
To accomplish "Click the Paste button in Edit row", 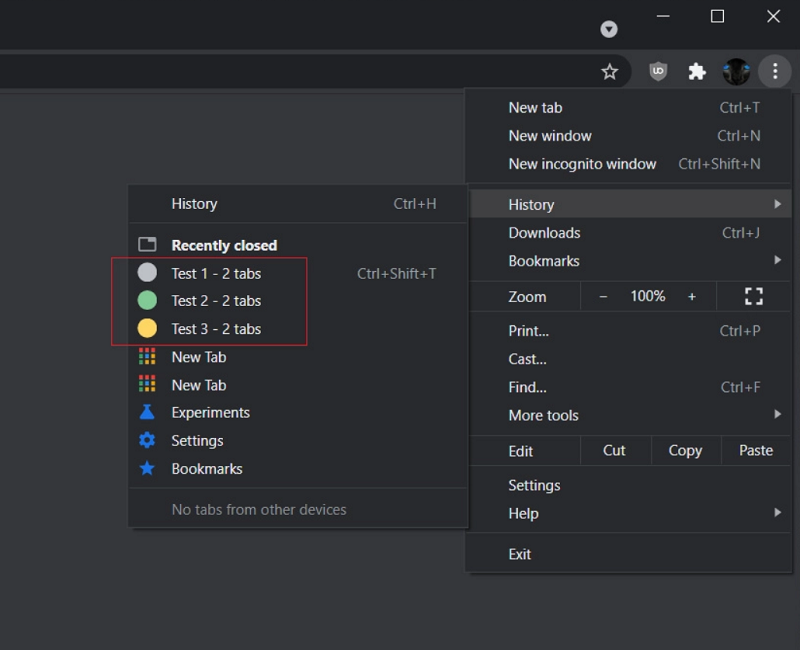I will (756, 451).
